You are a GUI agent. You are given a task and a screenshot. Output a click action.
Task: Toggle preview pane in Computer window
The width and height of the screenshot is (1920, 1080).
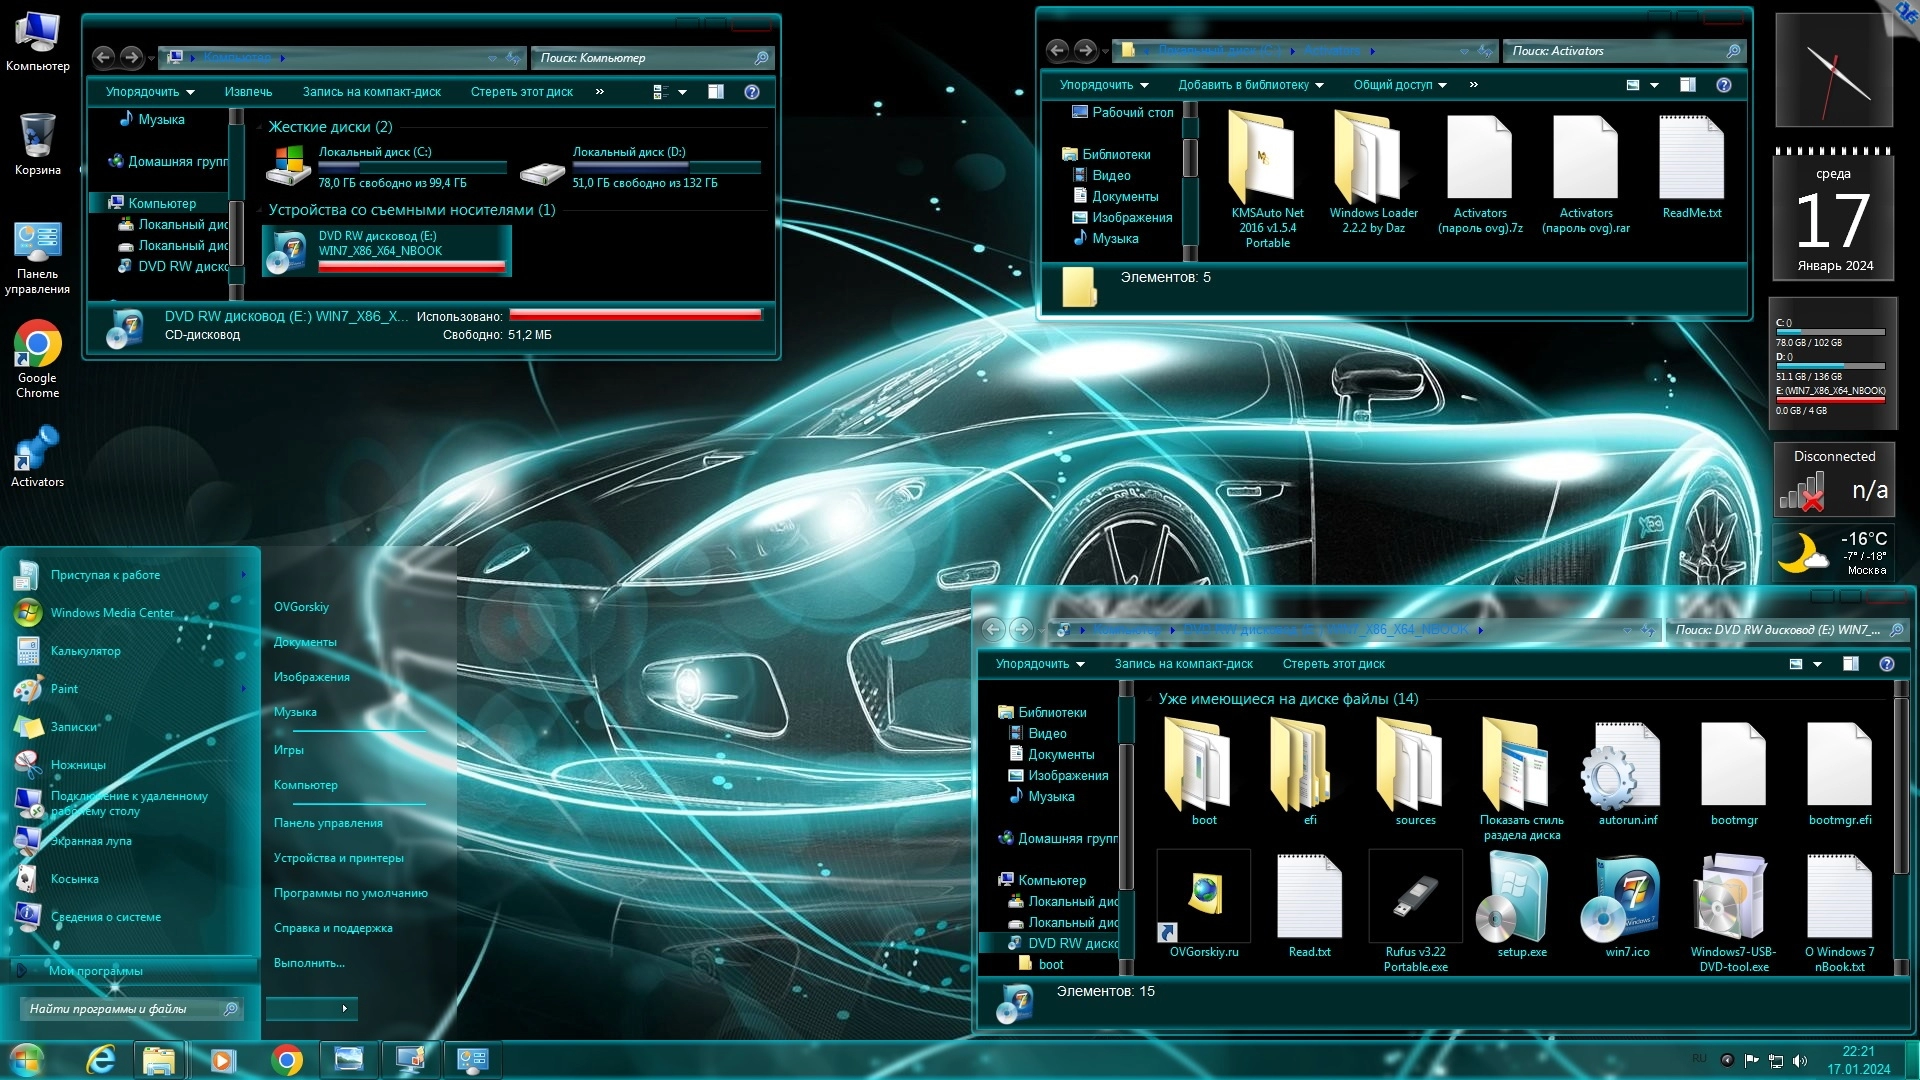coord(716,92)
